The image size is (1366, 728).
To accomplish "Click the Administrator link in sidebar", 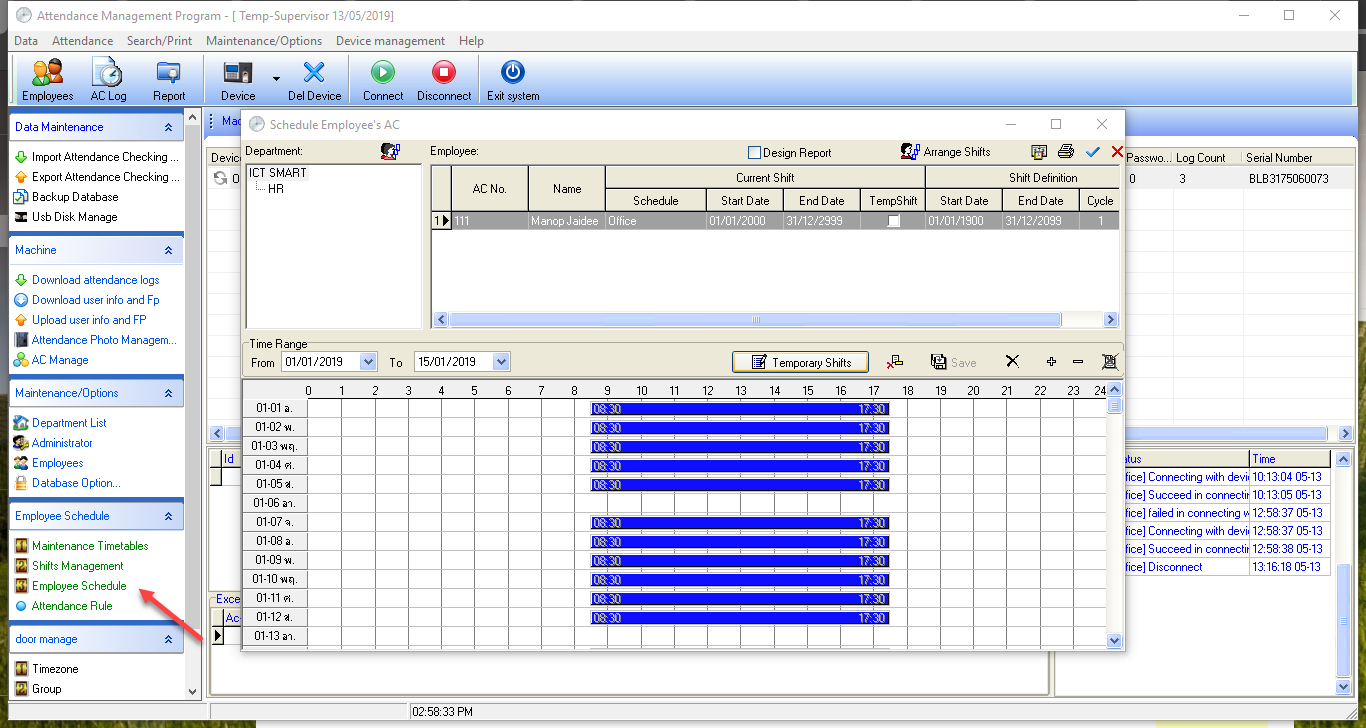I will click(62, 443).
